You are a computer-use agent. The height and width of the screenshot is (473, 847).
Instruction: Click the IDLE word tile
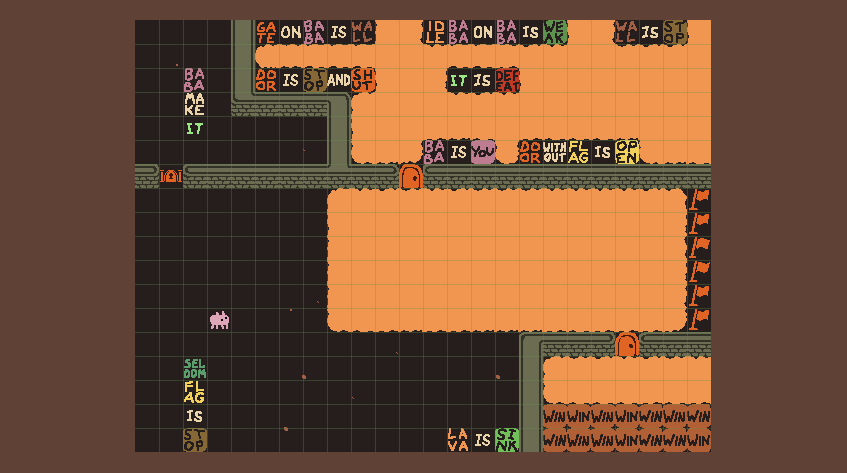(434, 32)
